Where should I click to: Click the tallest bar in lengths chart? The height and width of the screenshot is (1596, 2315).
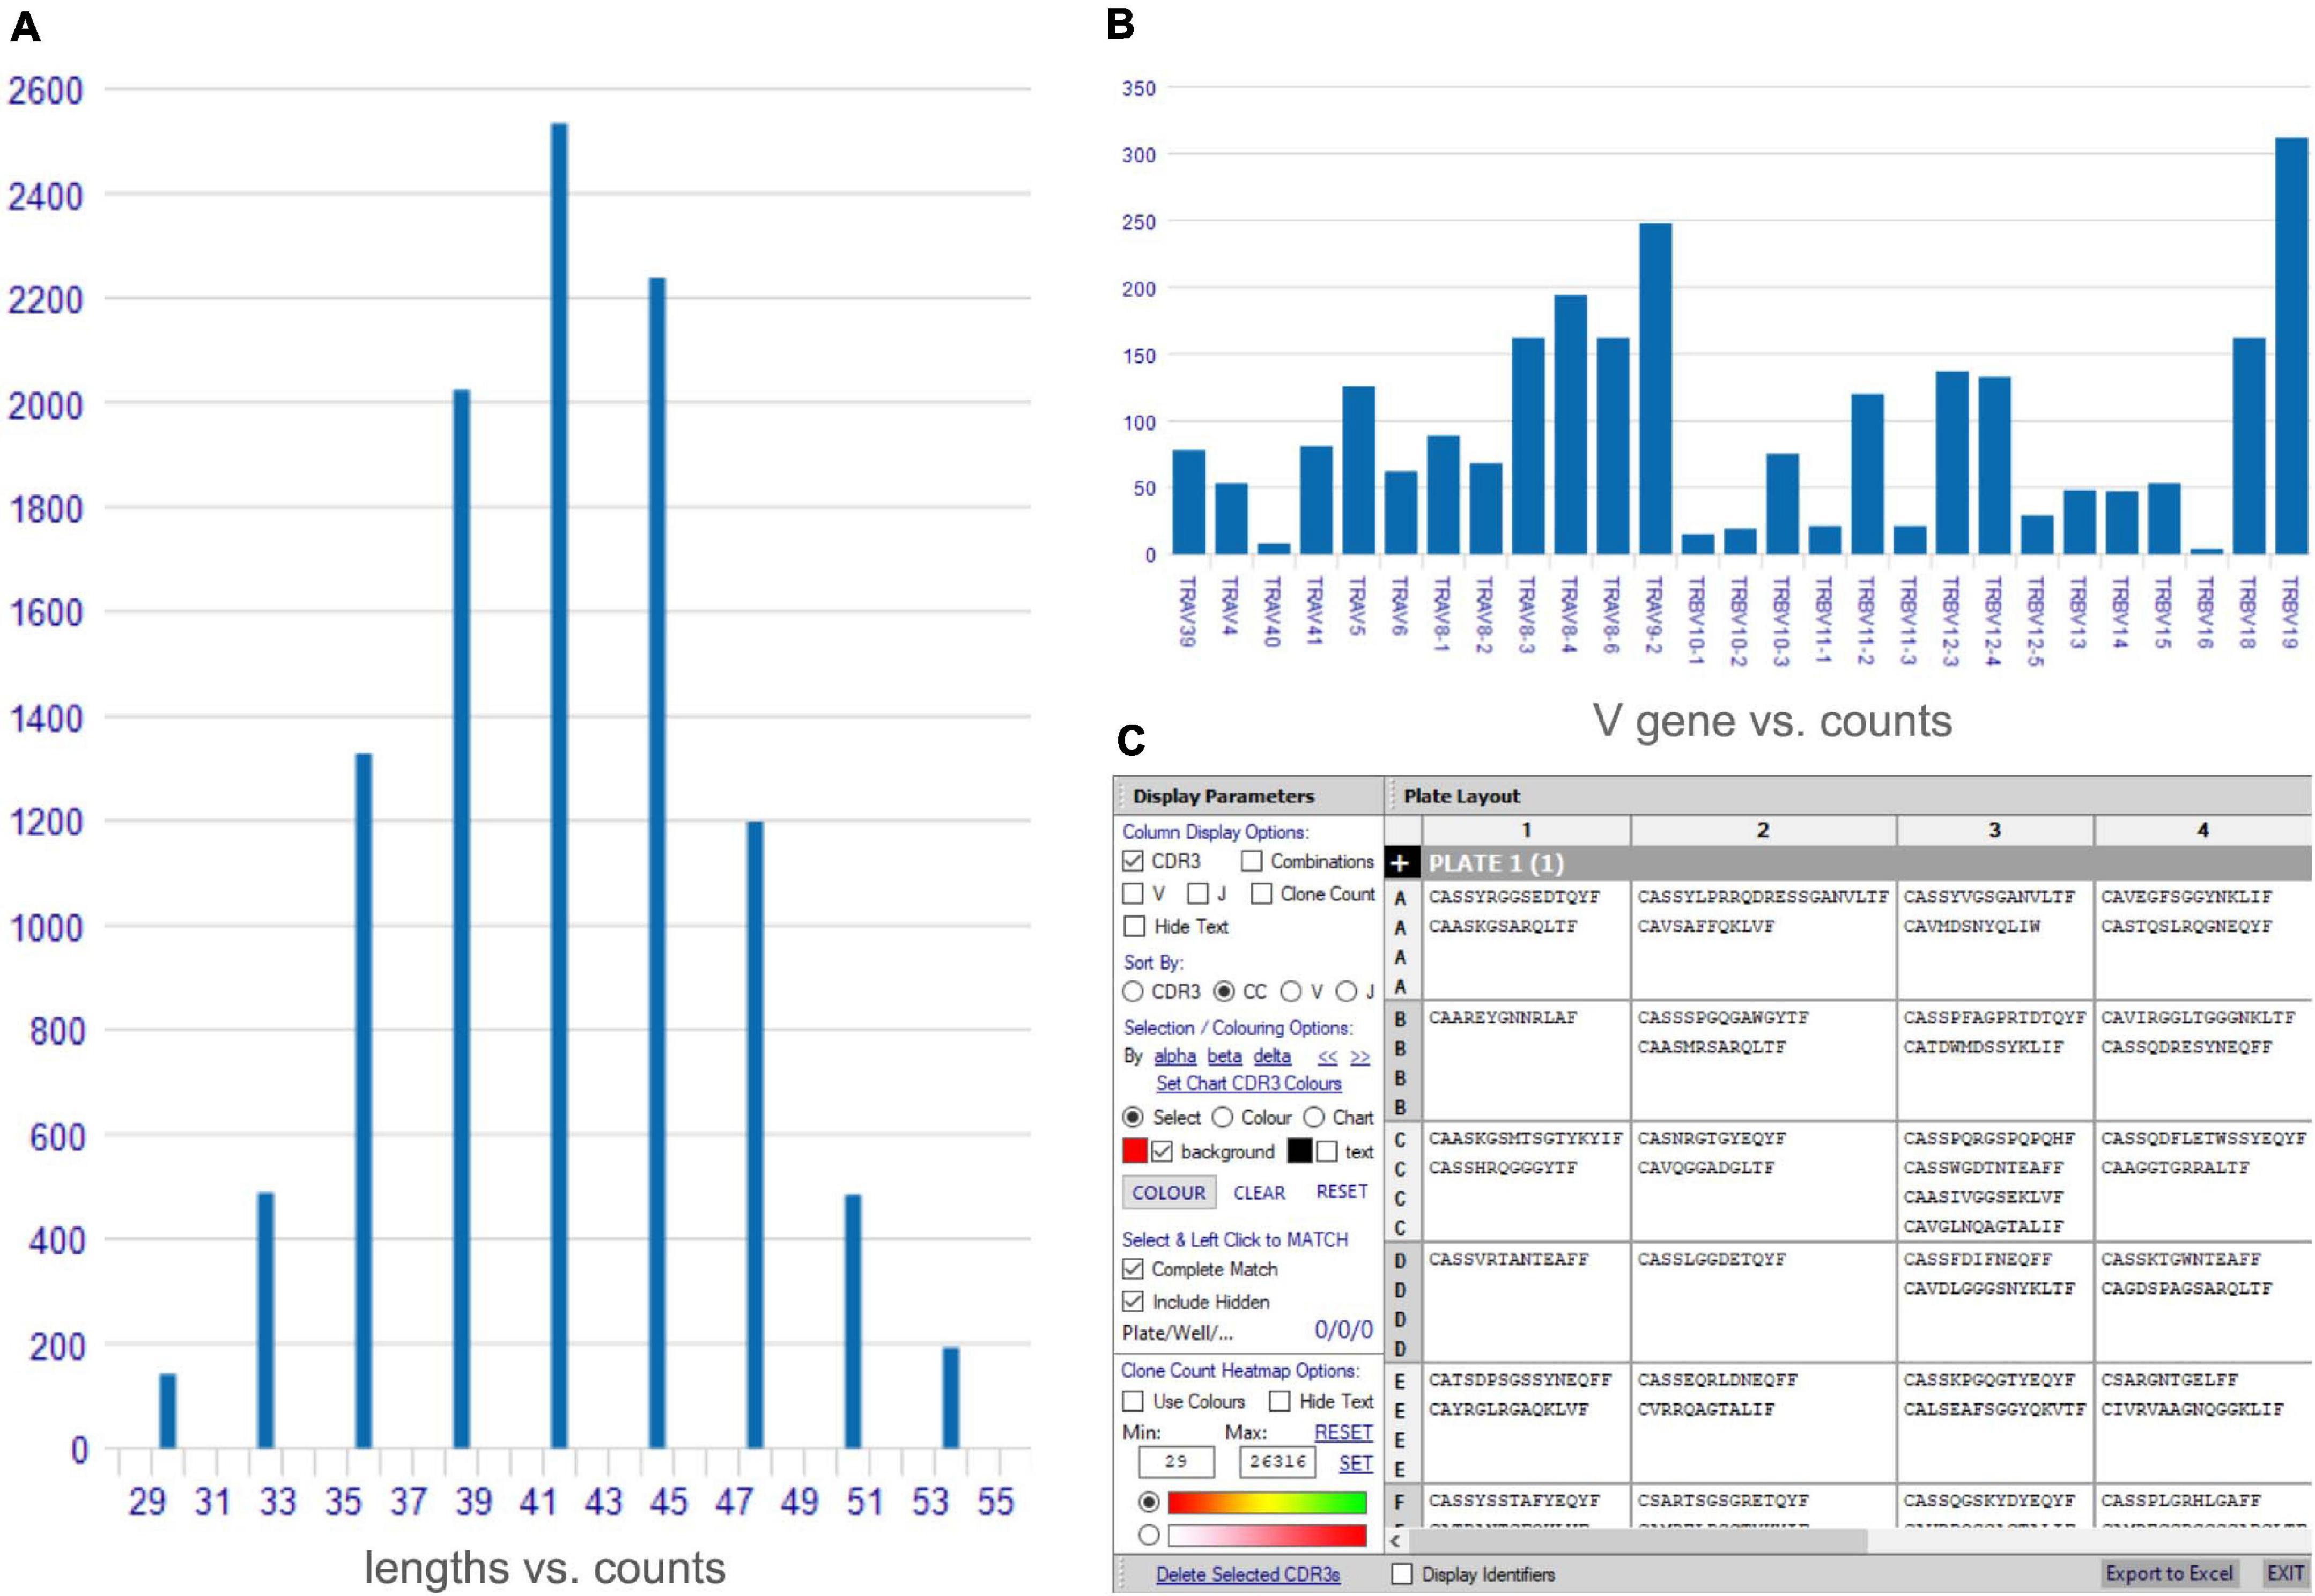559,785
